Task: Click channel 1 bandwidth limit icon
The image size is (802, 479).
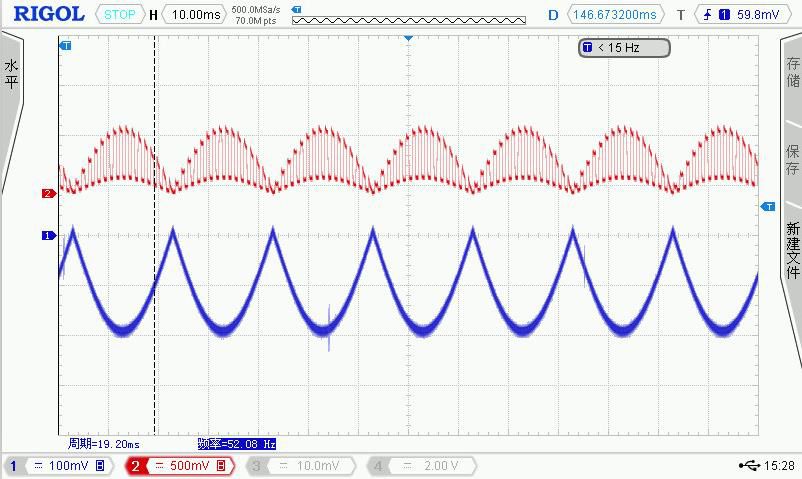Action: 100,466
